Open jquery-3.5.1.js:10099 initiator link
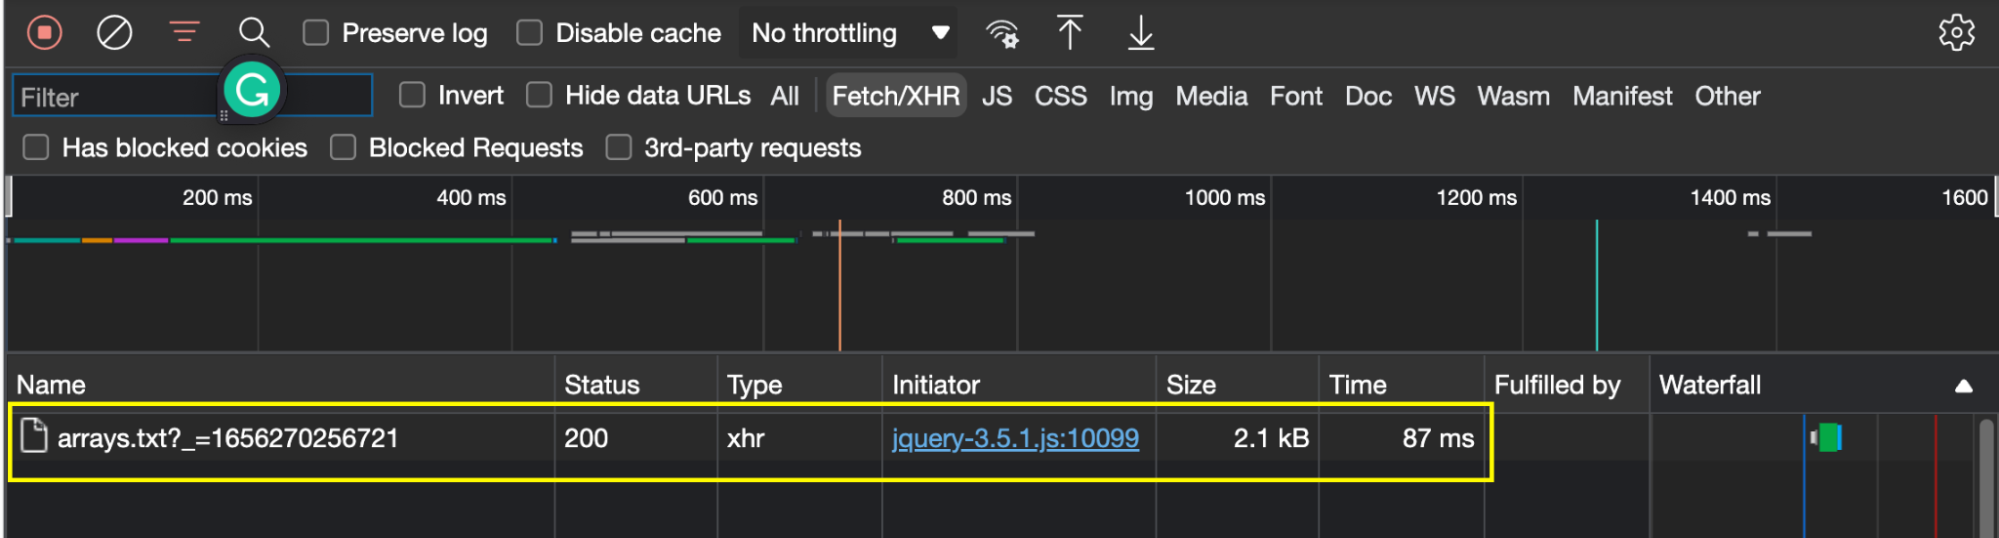Viewport: 1999px width, 538px height. click(1015, 438)
